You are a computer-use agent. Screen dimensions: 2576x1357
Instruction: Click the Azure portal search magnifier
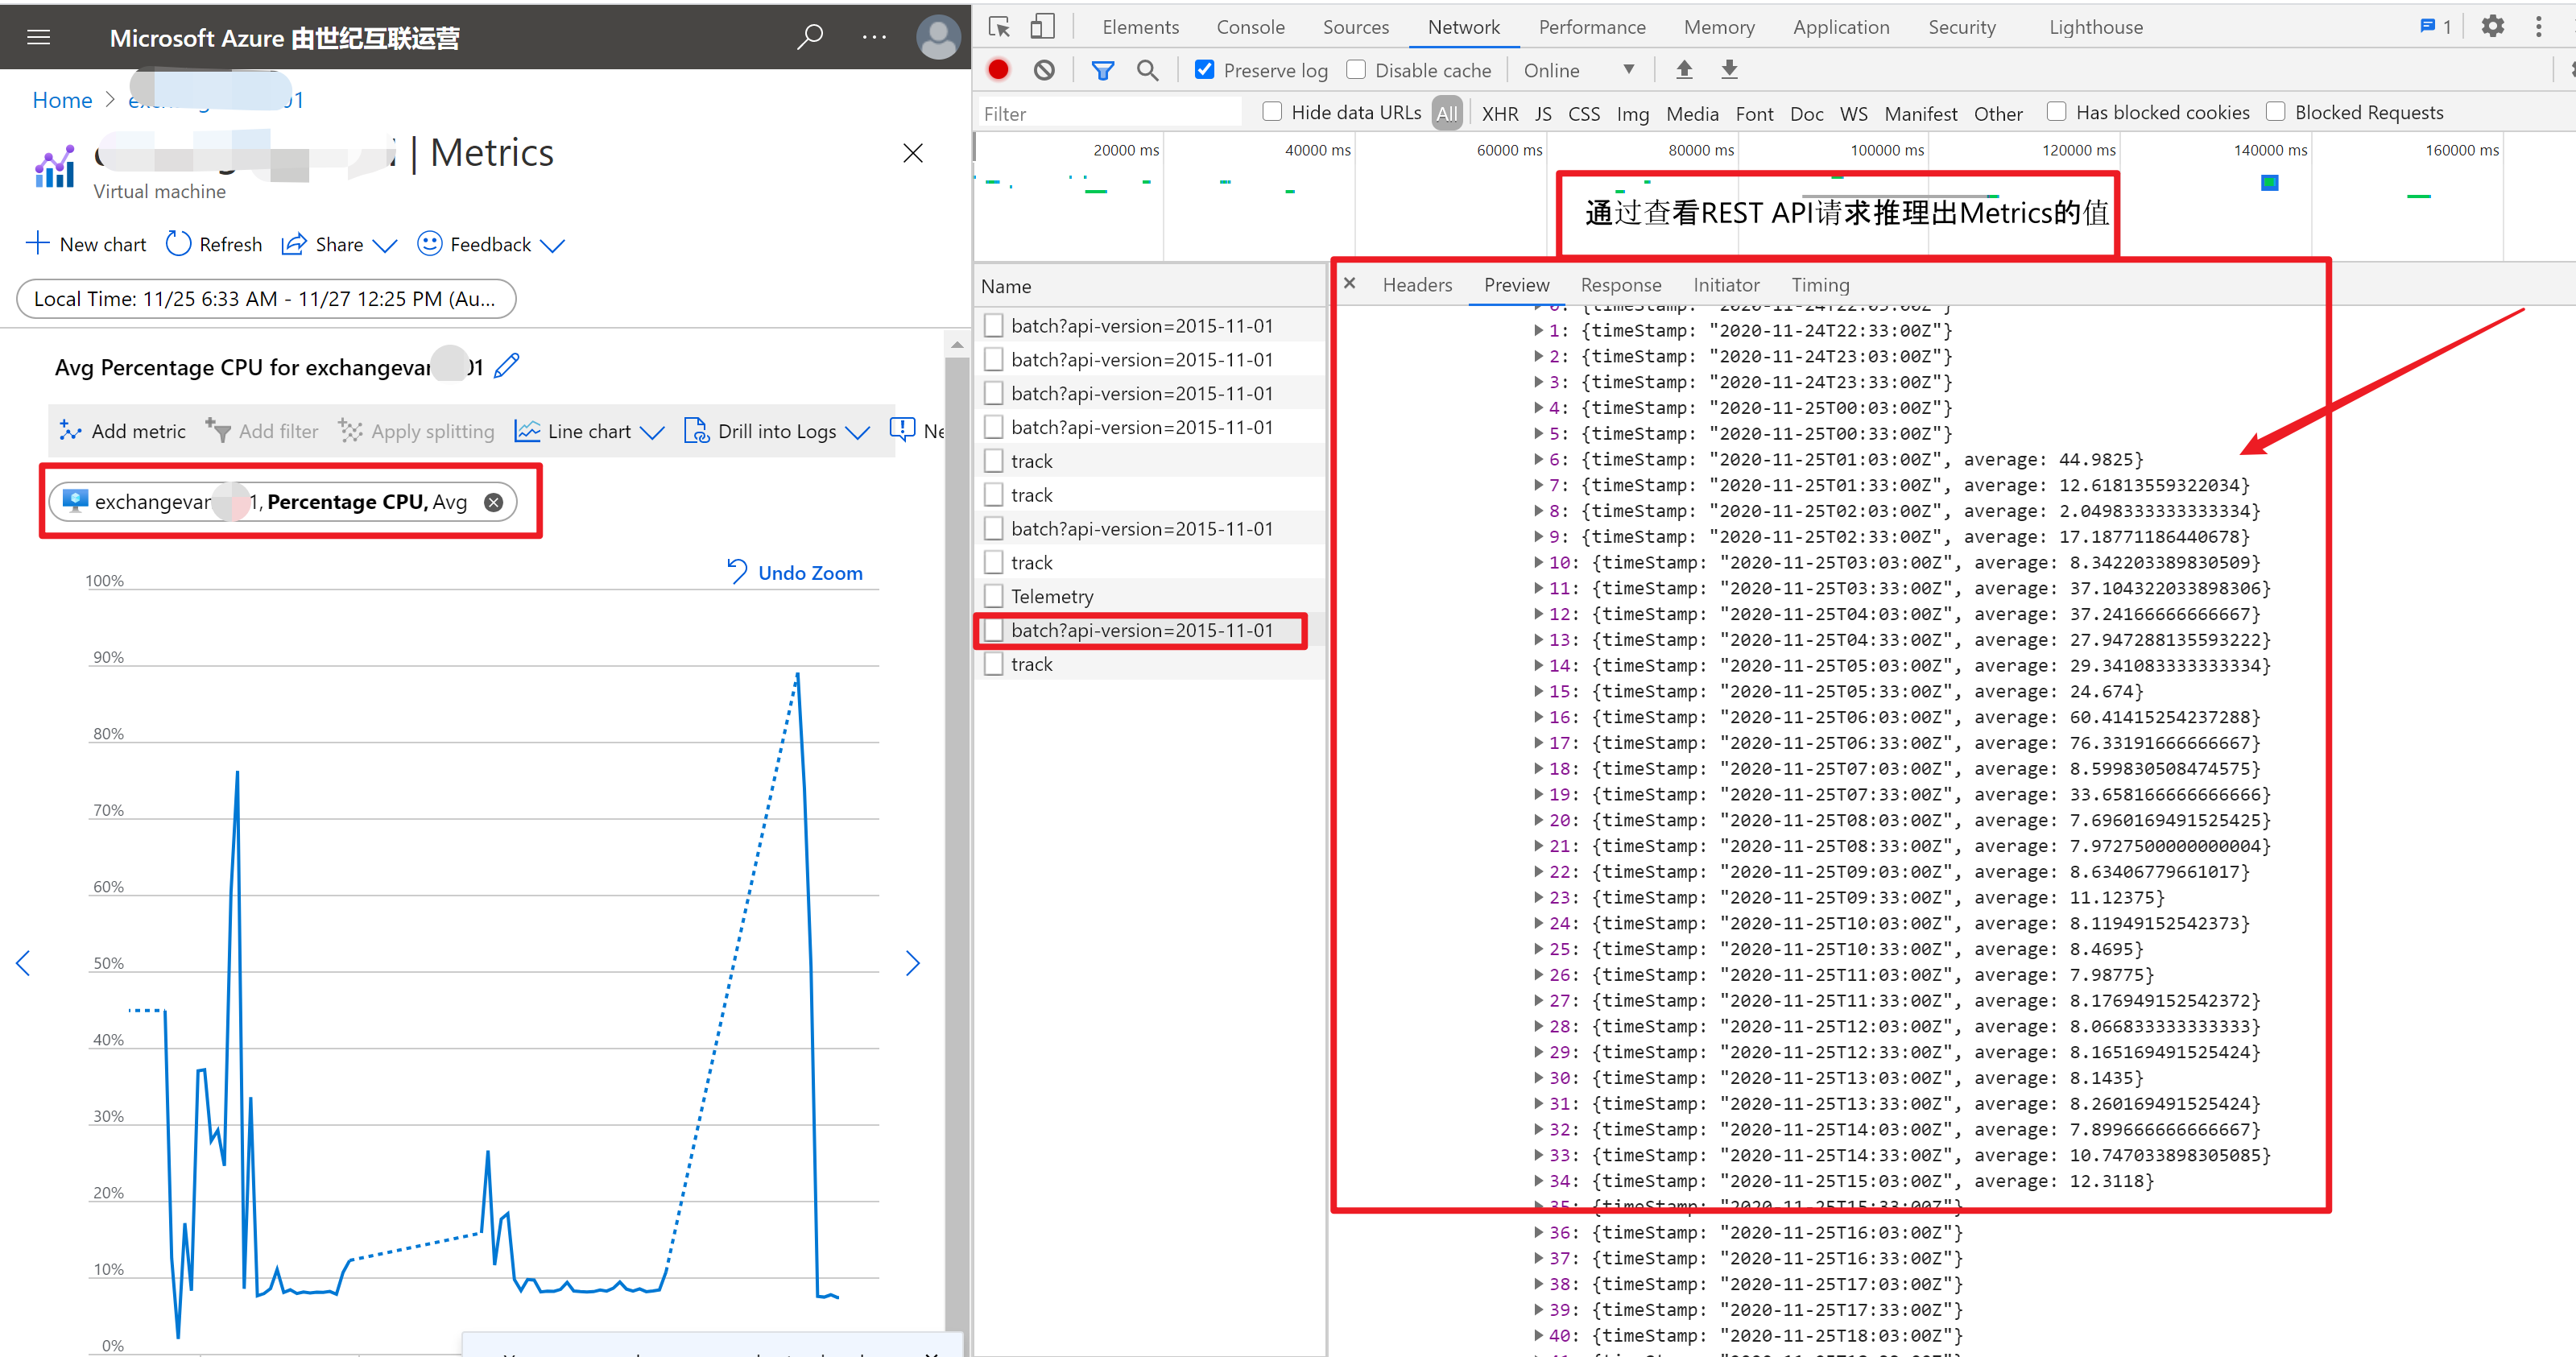(x=809, y=38)
